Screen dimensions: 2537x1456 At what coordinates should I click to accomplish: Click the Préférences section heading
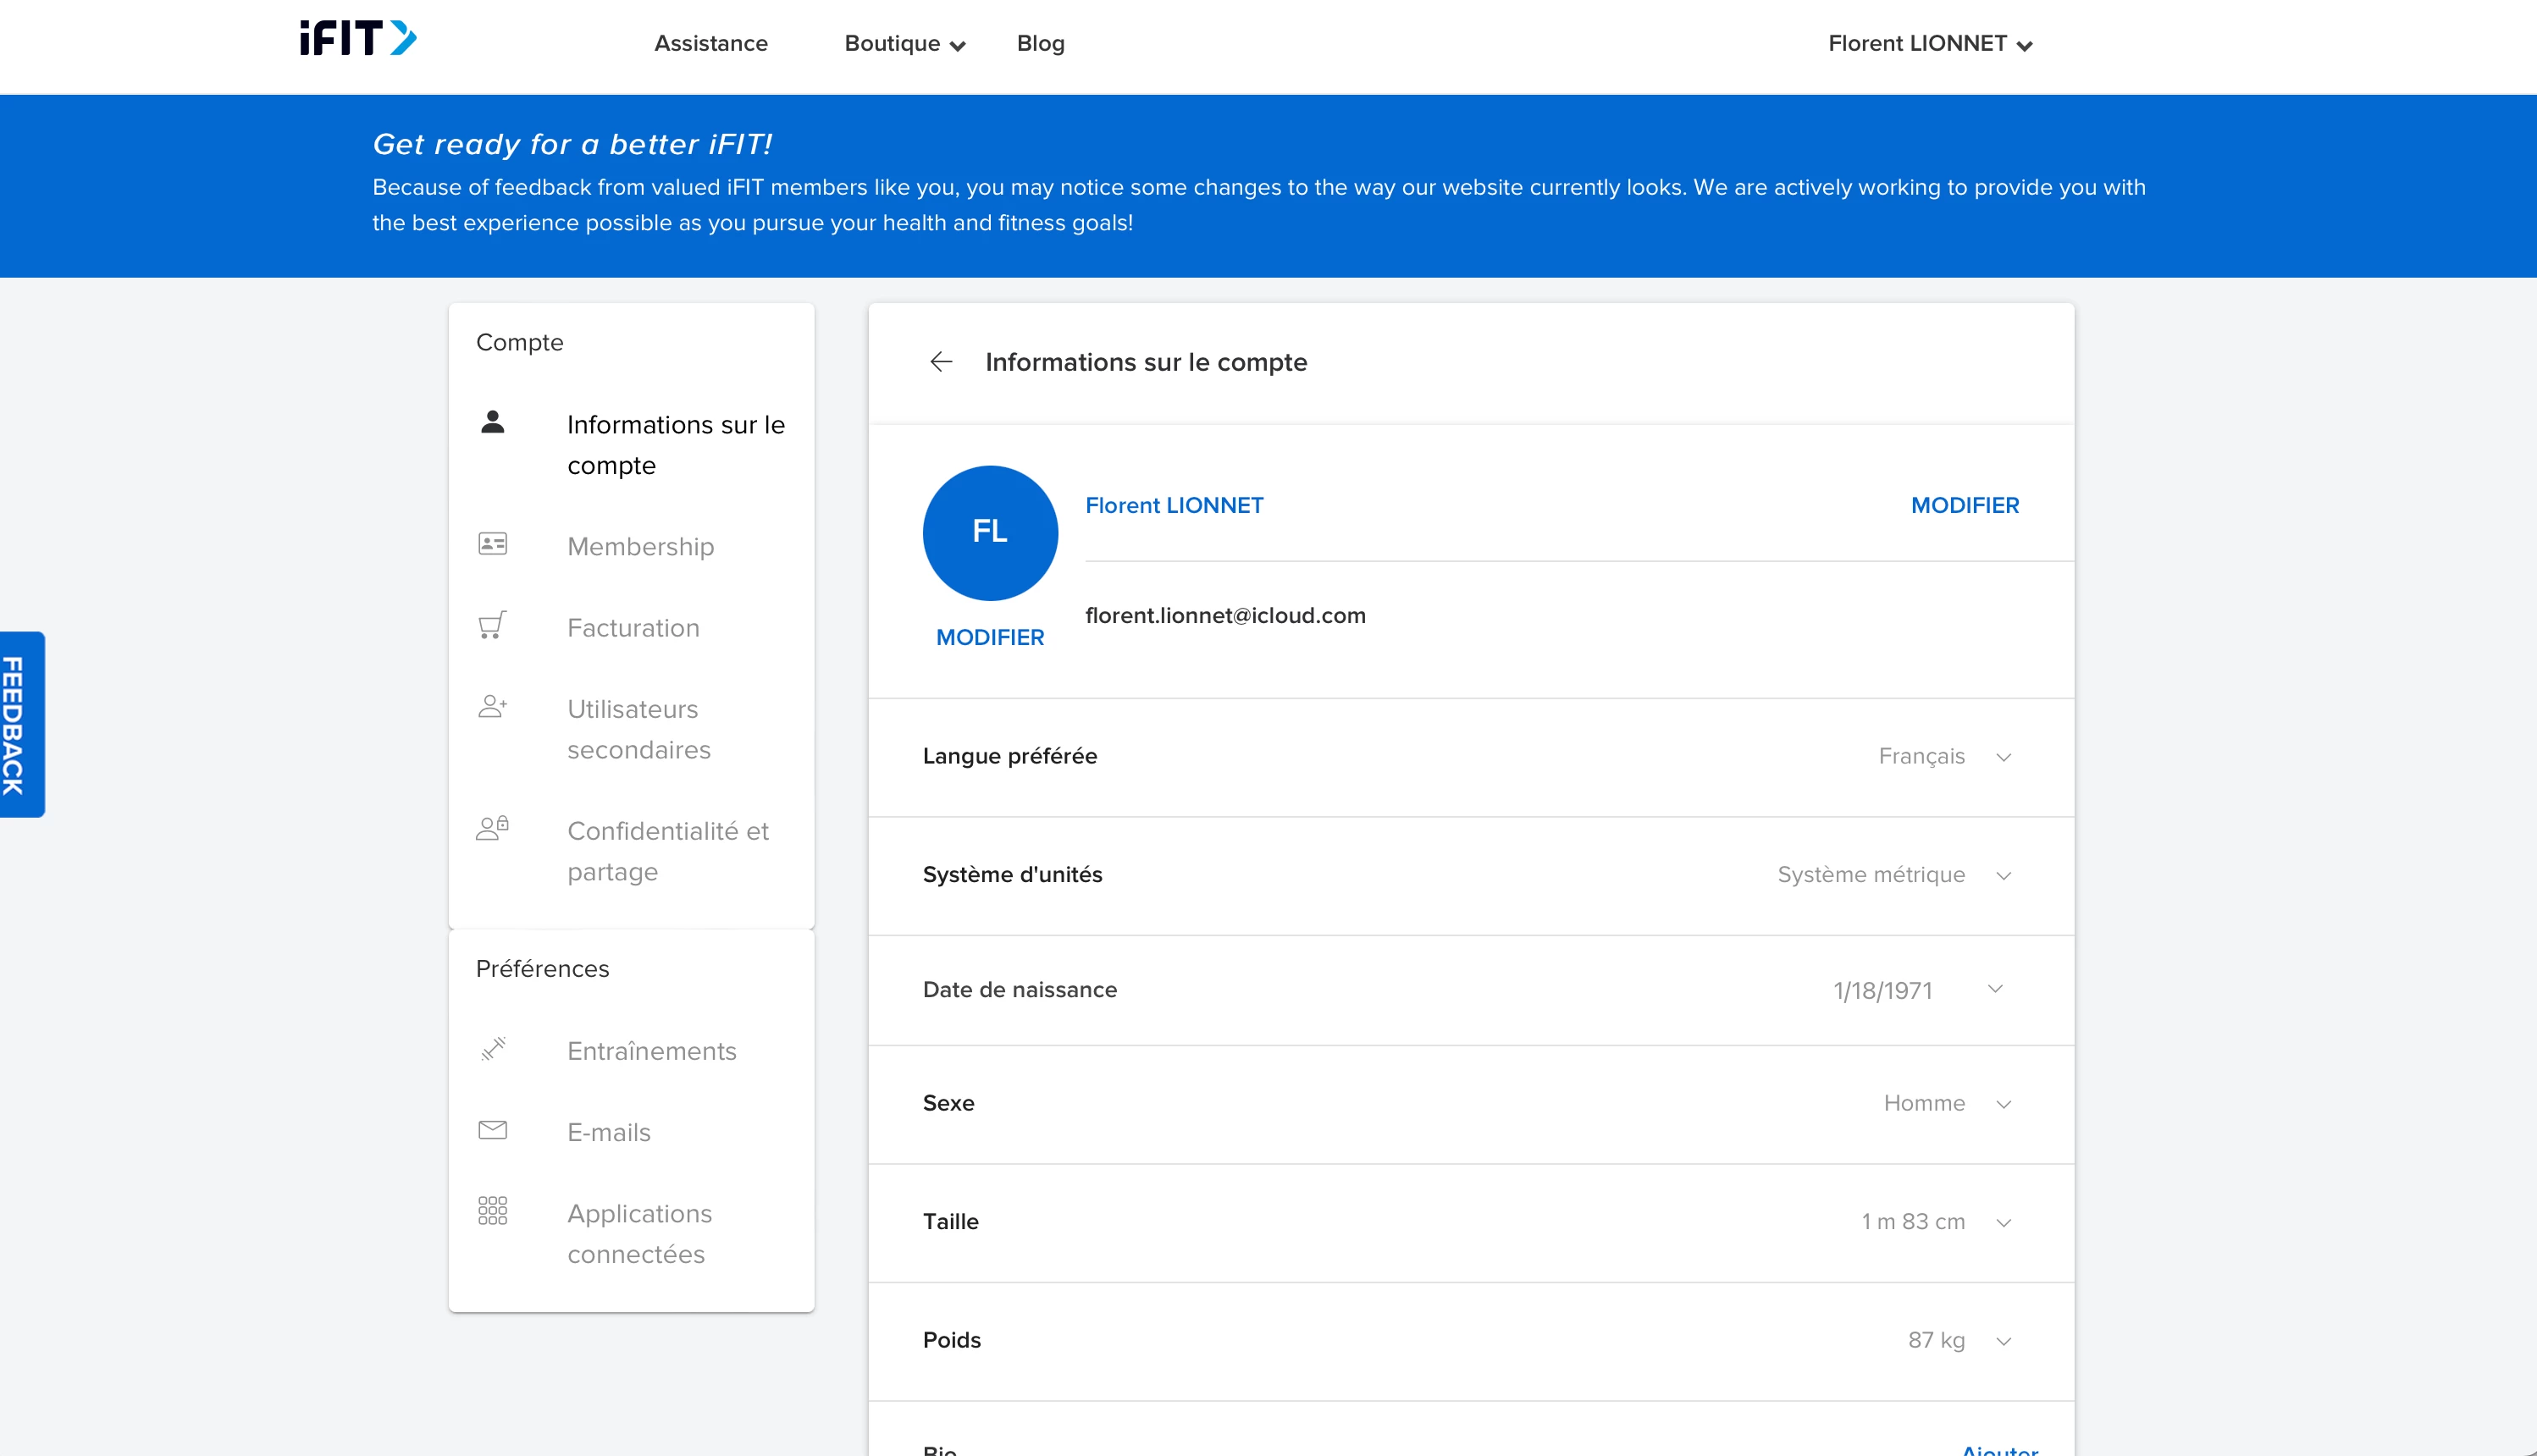click(x=542, y=968)
